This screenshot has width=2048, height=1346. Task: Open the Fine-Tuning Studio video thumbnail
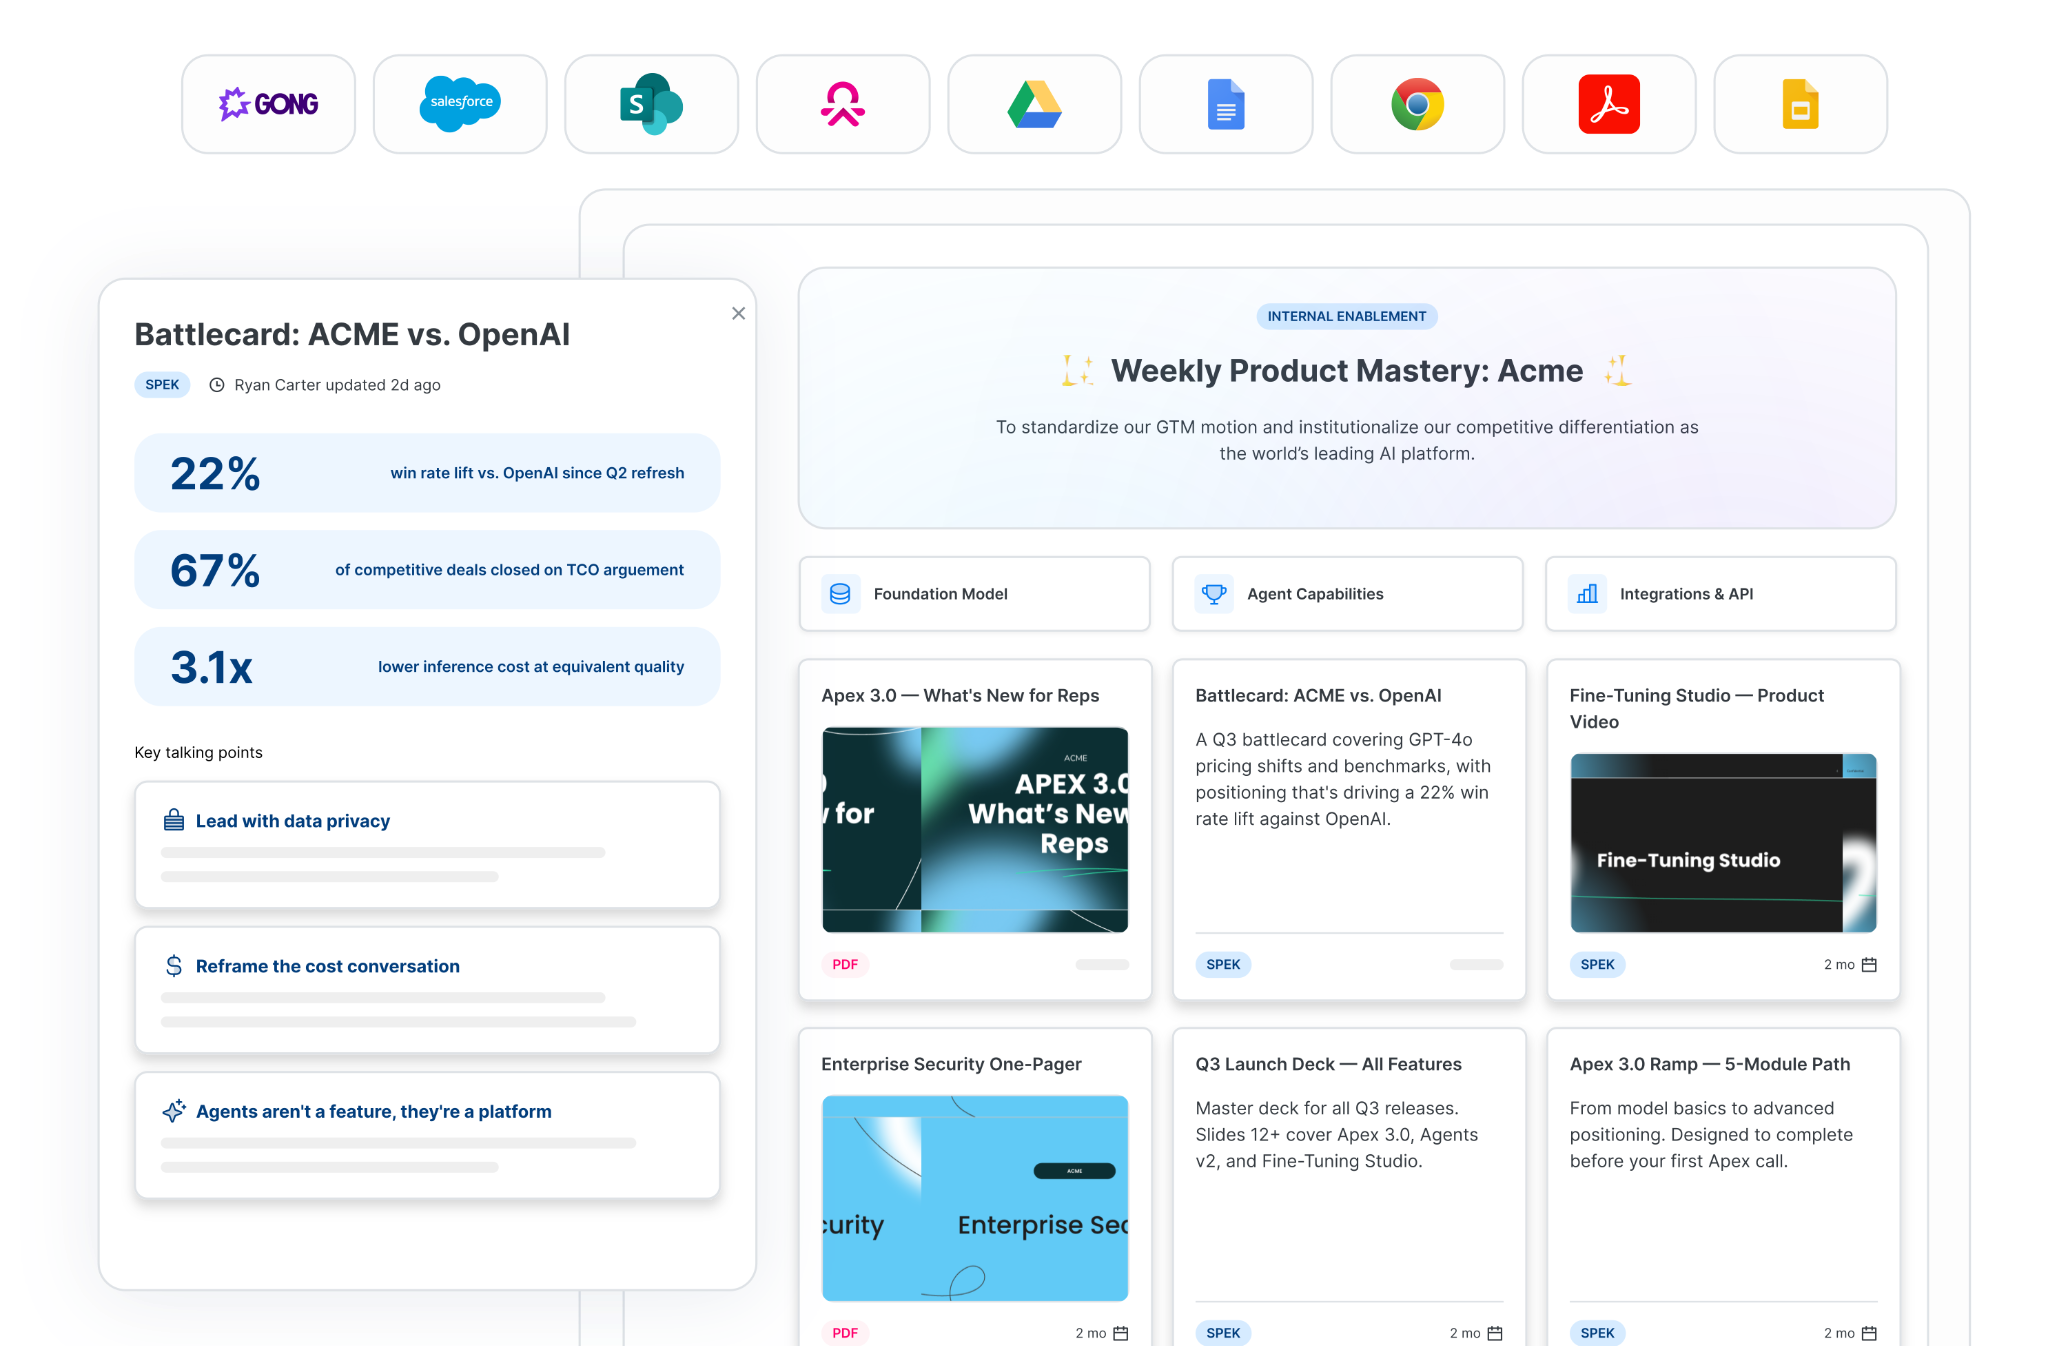click(x=1723, y=843)
